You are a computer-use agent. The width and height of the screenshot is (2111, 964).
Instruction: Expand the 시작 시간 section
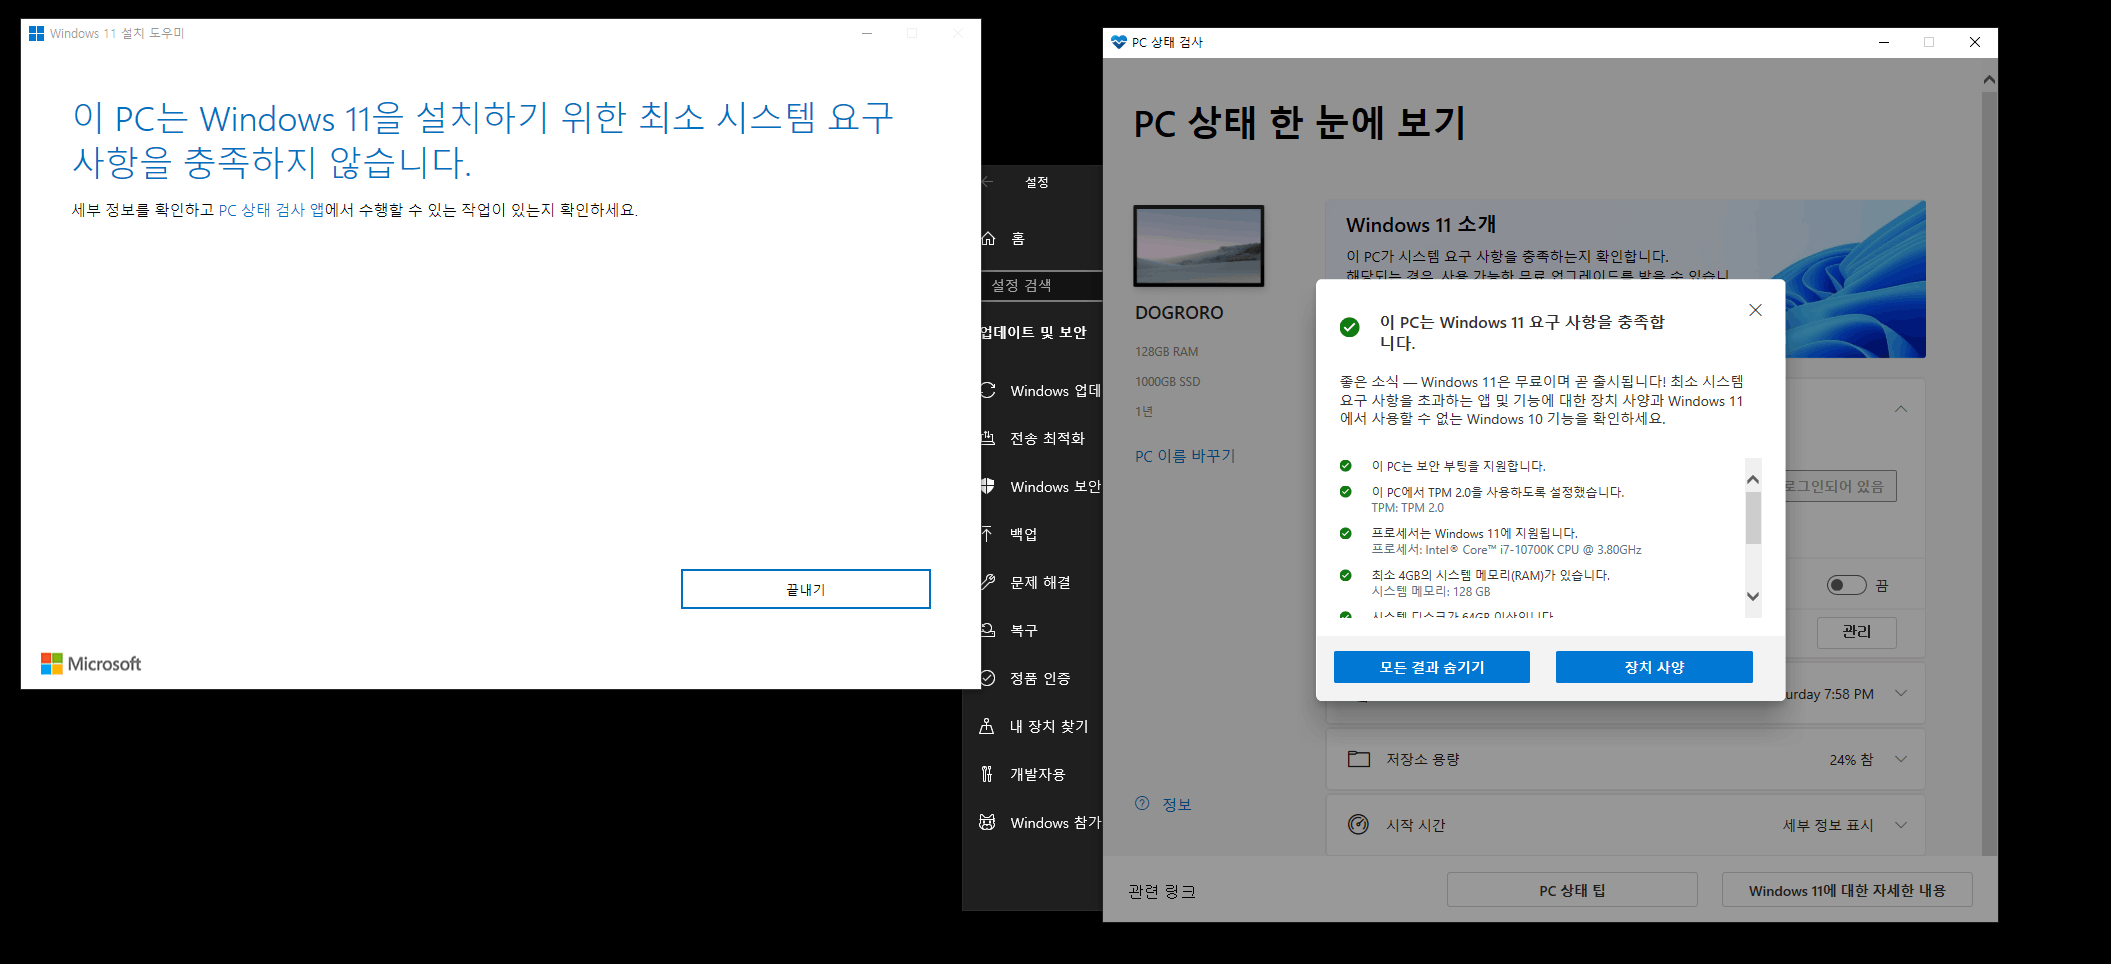pyautogui.click(x=1901, y=825)
